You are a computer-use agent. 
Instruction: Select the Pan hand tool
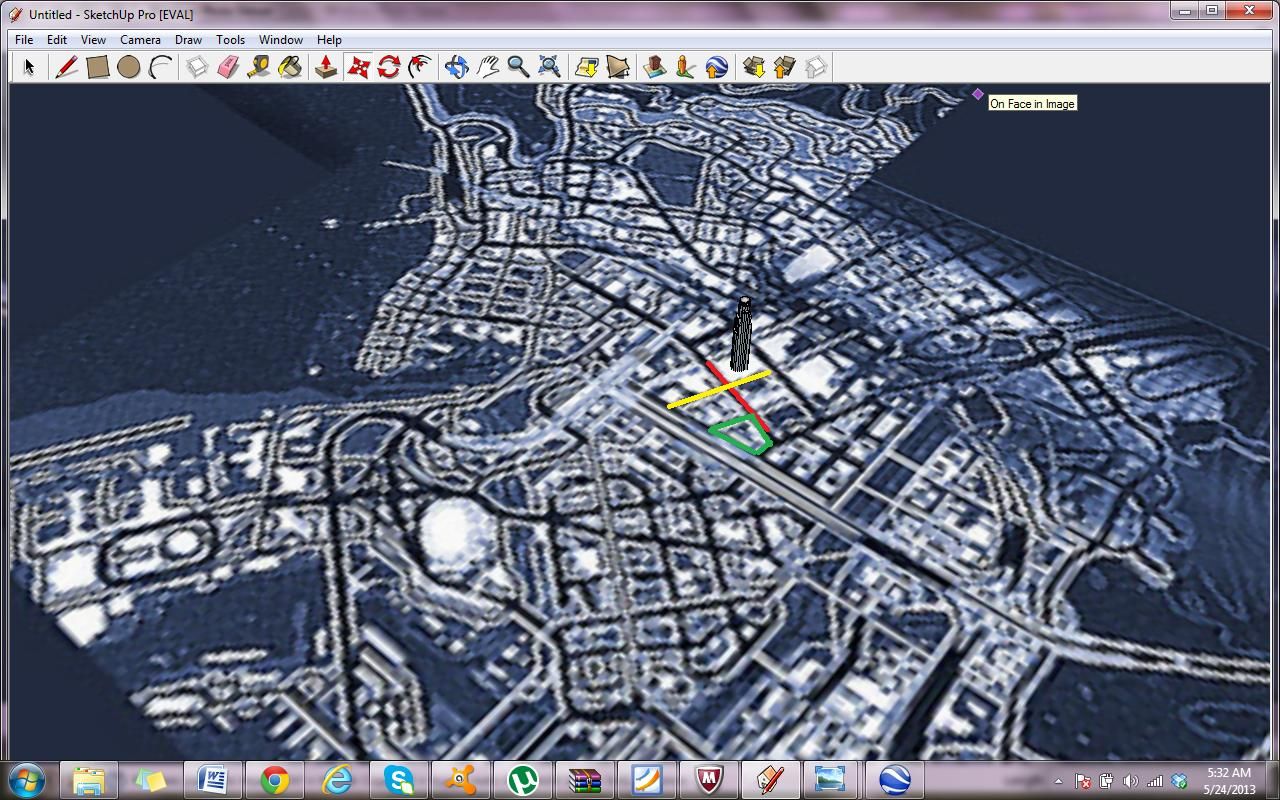(487, 67)
